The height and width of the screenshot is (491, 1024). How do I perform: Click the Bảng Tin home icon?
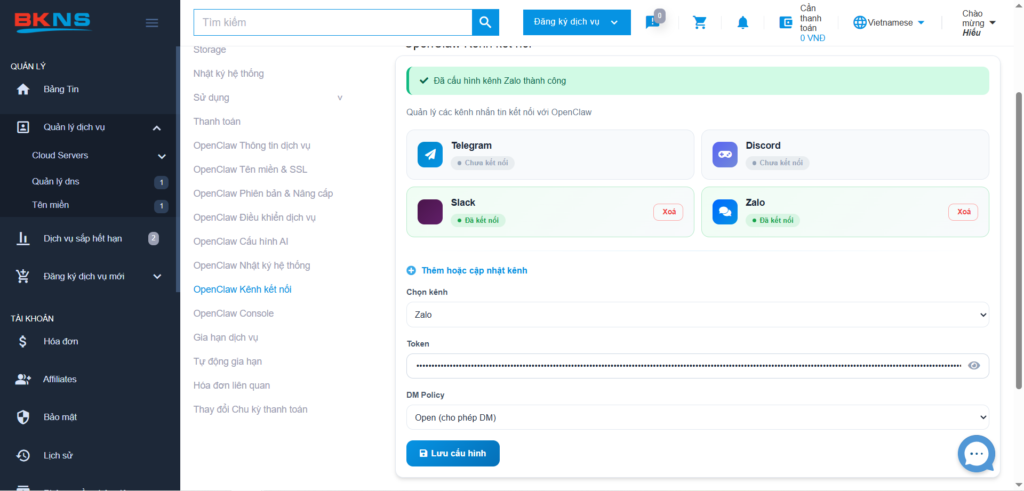click(x=23, y=89)
